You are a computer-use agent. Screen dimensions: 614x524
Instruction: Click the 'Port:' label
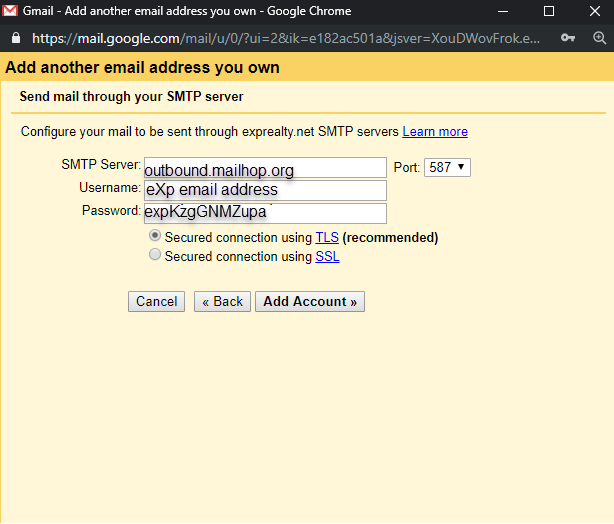click(407, 168)
